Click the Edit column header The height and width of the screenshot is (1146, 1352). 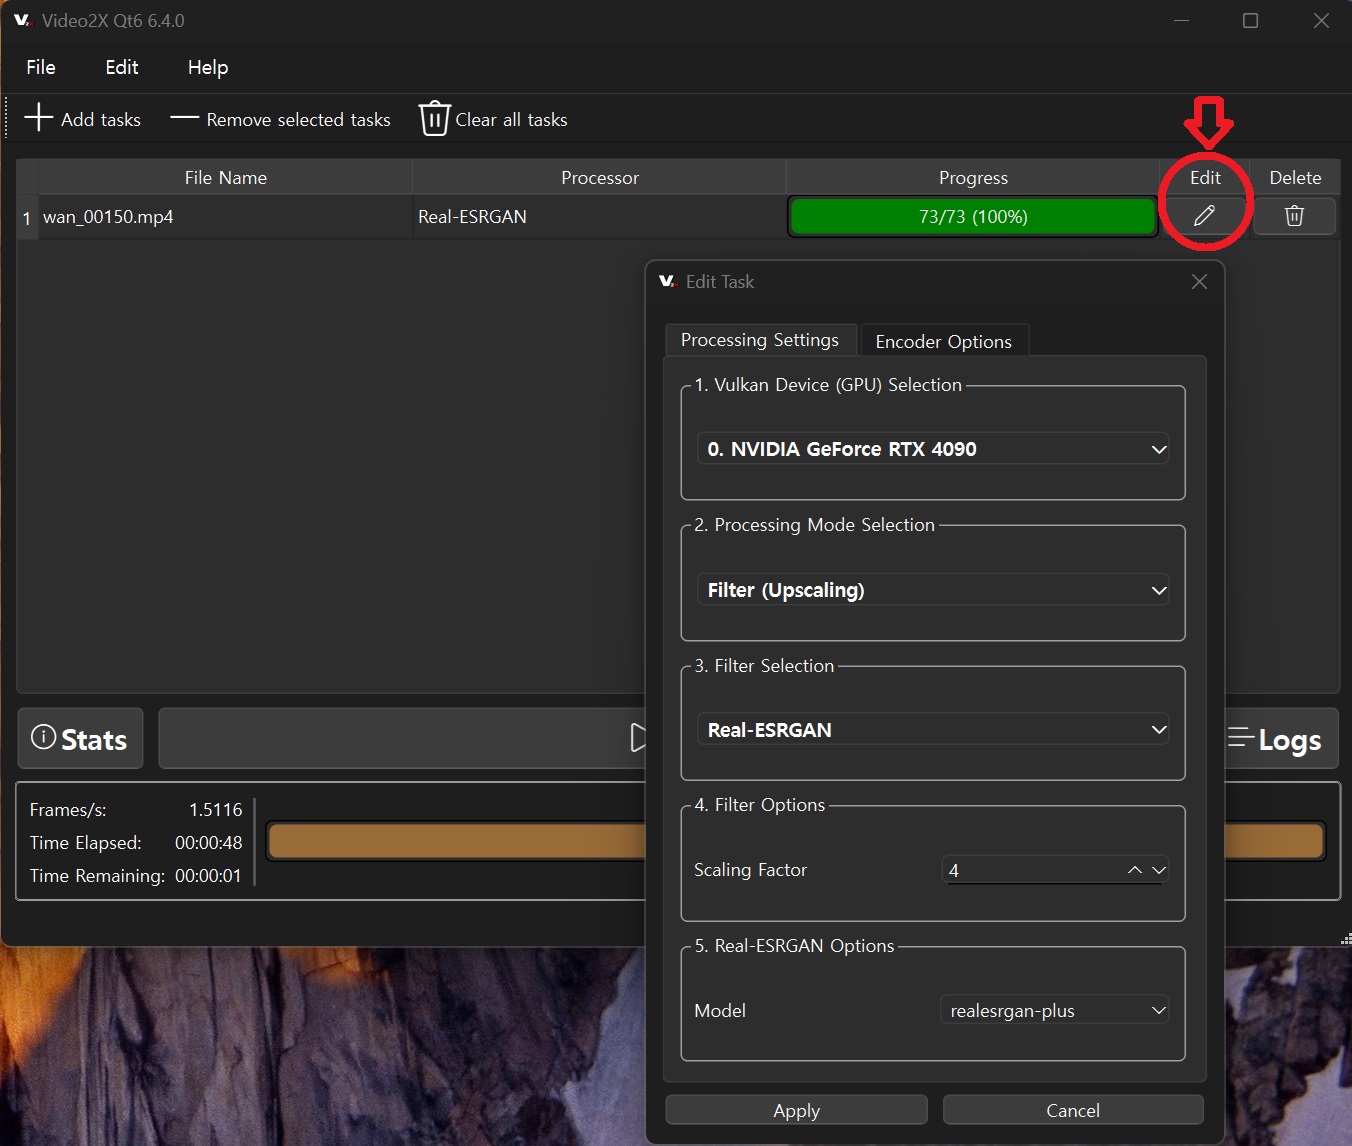(1205, 177)
